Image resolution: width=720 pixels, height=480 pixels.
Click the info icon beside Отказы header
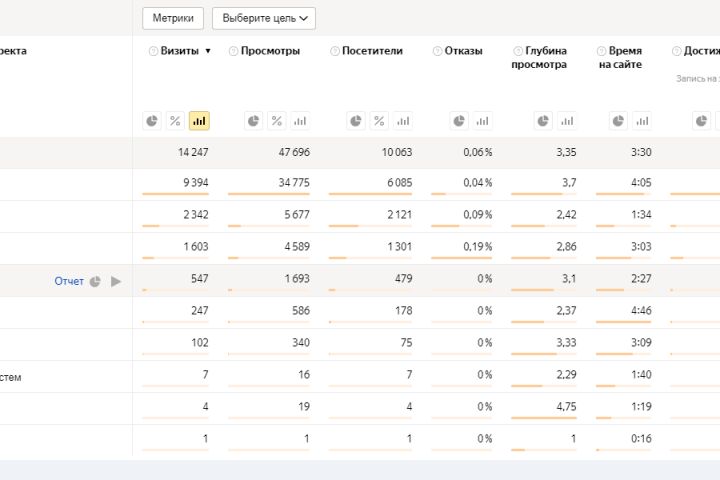(x=437, y=51)
